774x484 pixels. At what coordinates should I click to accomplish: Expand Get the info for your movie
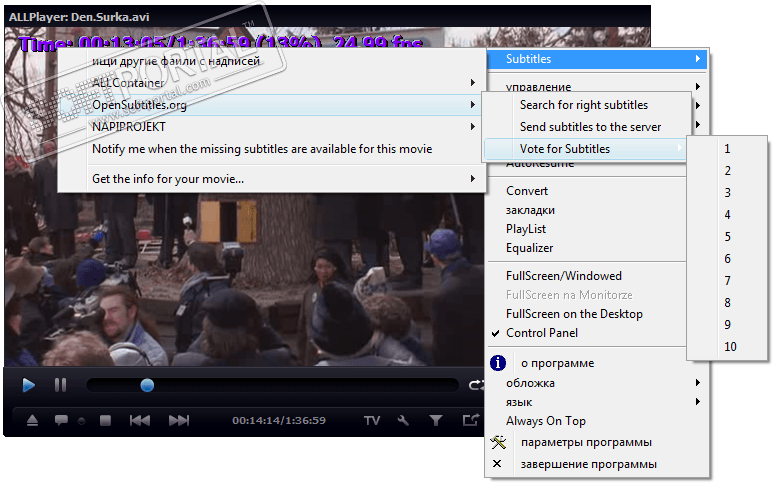click(271, 179)
